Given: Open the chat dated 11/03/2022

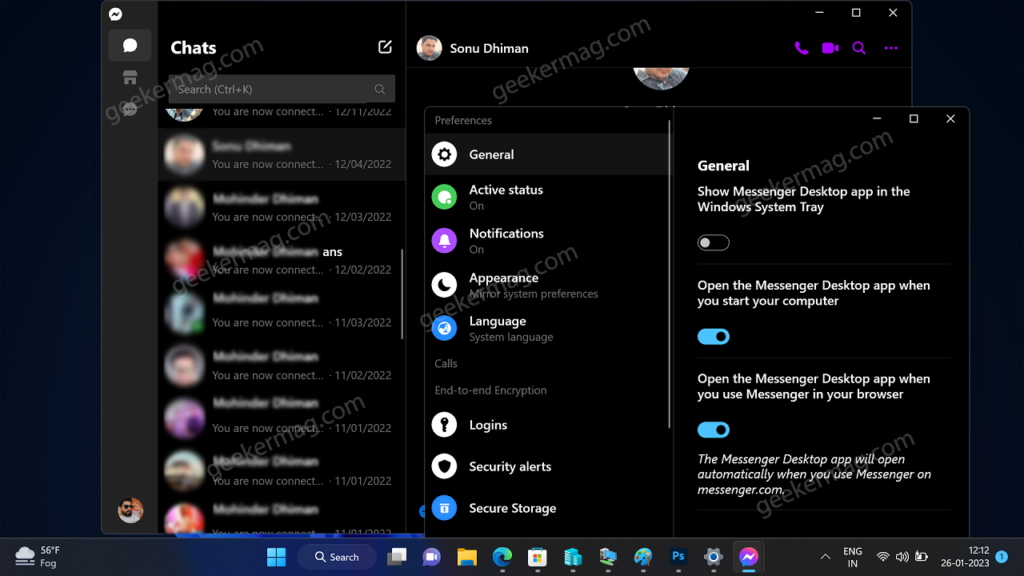Looking at the screenshot, I should coord(281,313).
